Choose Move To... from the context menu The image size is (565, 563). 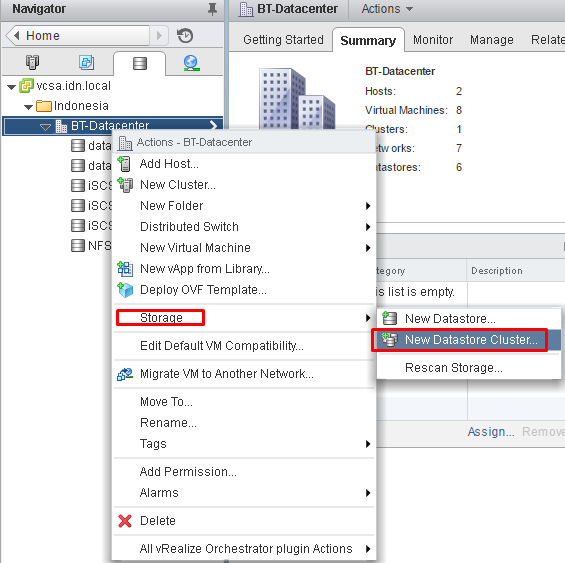(244, 402)
